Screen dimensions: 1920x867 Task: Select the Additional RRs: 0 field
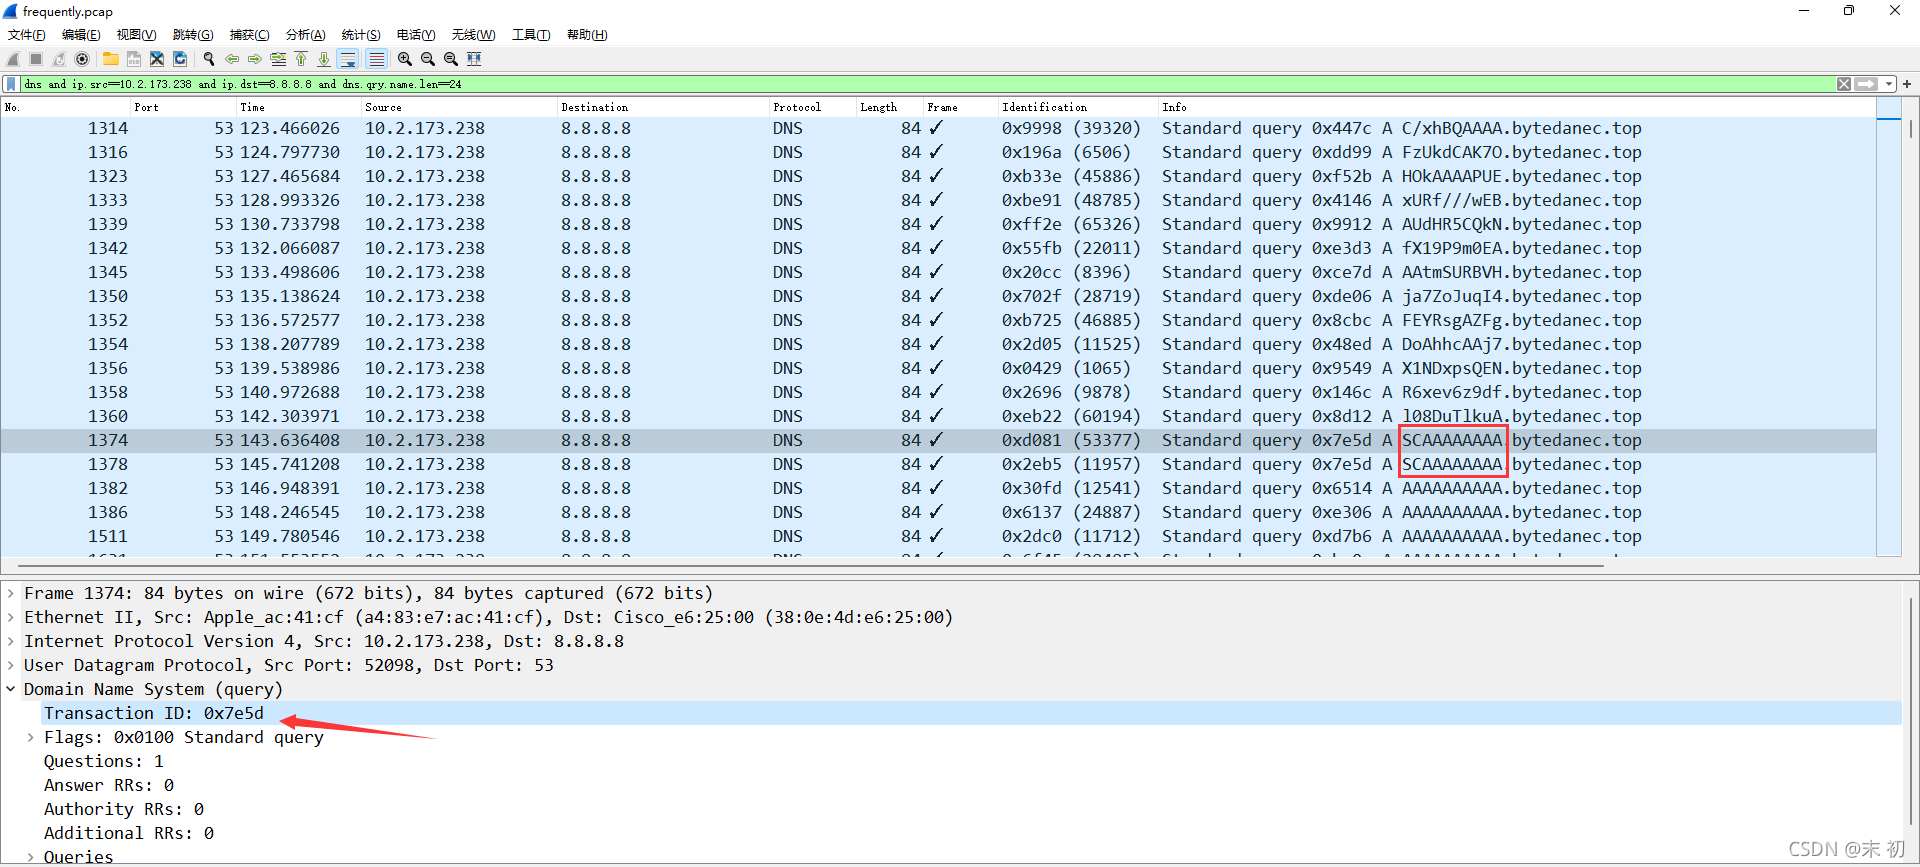coord(129,833)
